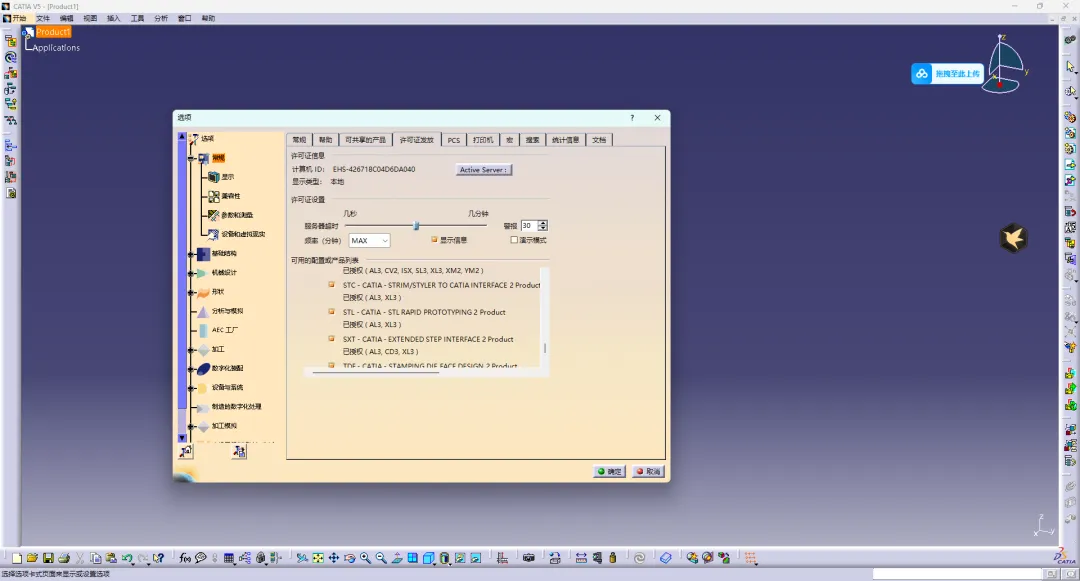Click the Fit All In view icon
The height and width of the screenshot is (581, 1080).
[318, 558]
